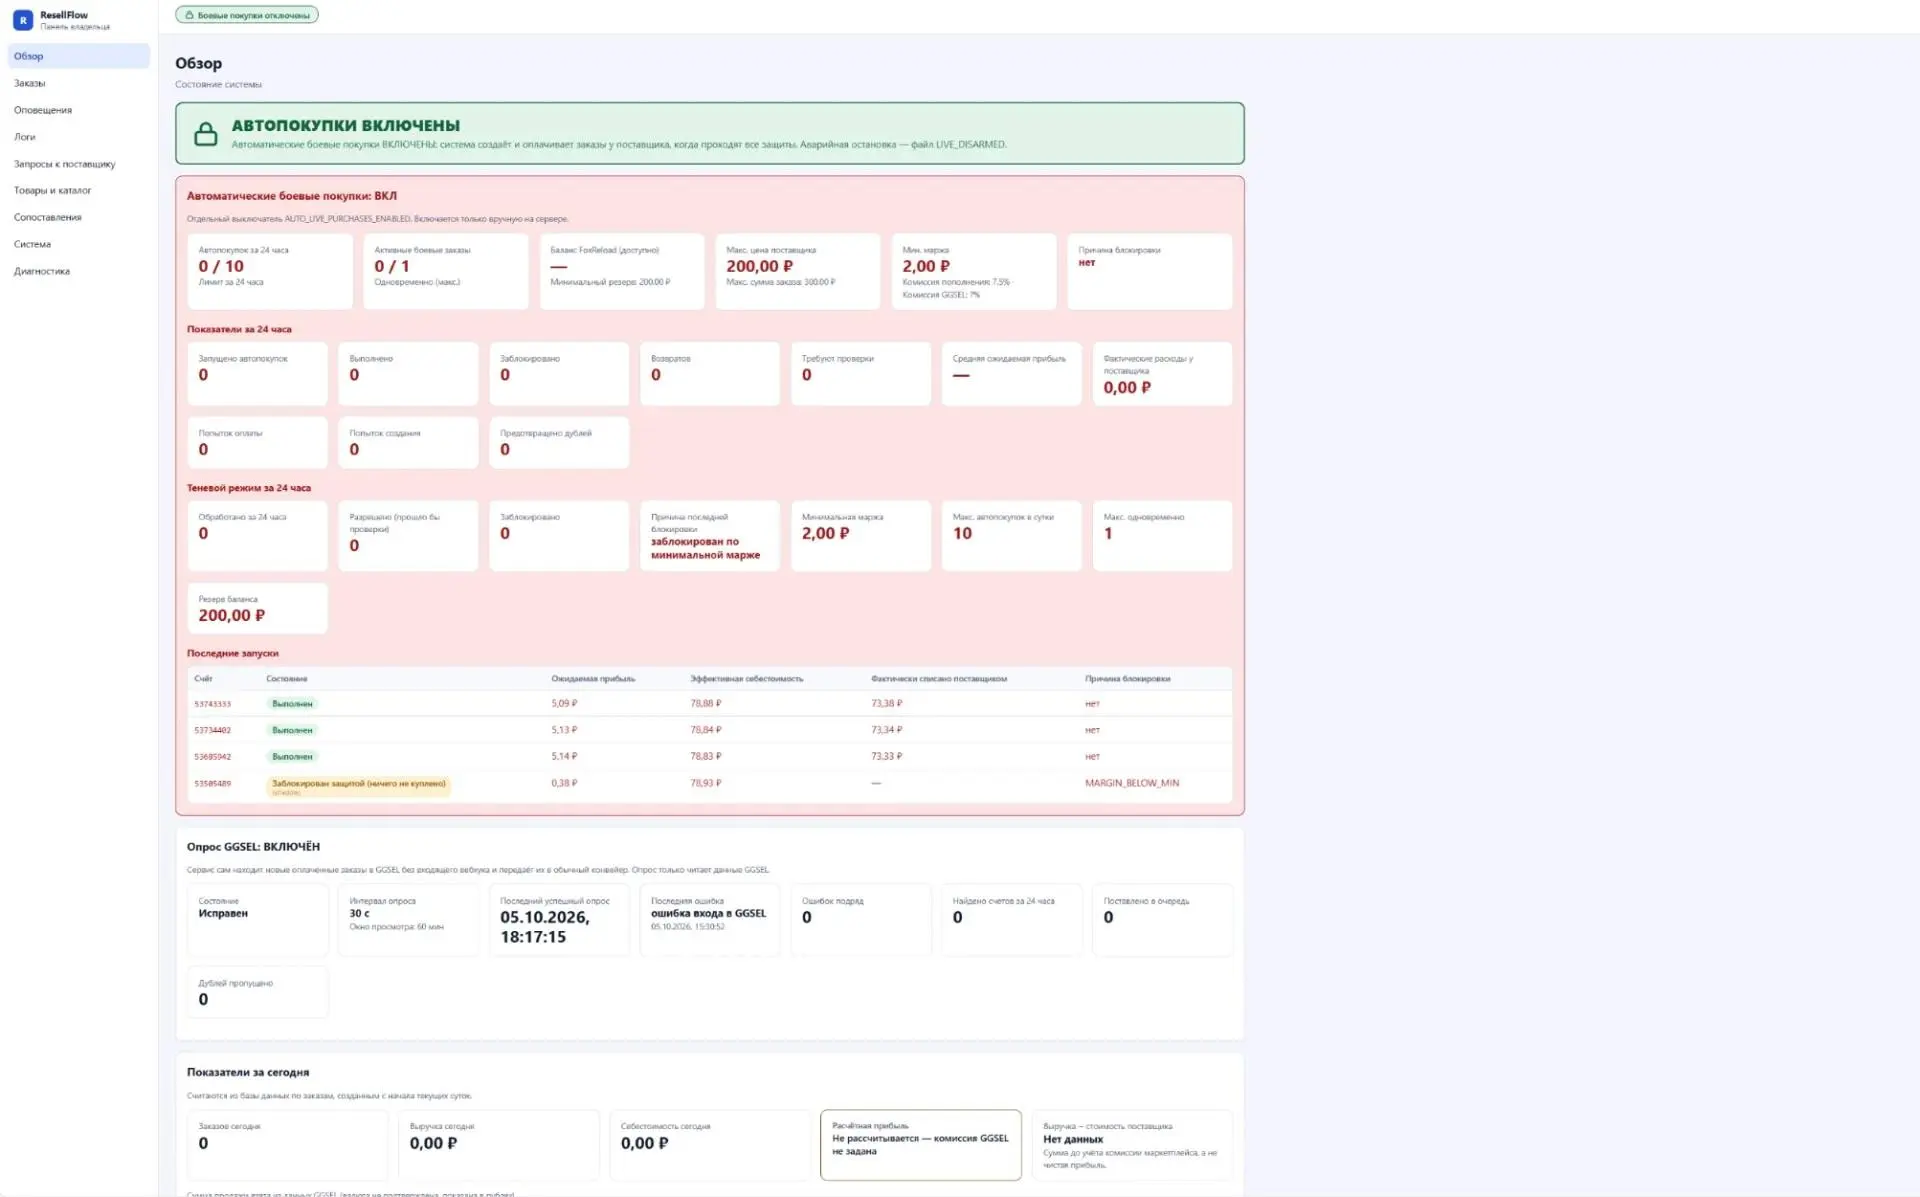Navigate to Товары и каталог

point(79,190)
